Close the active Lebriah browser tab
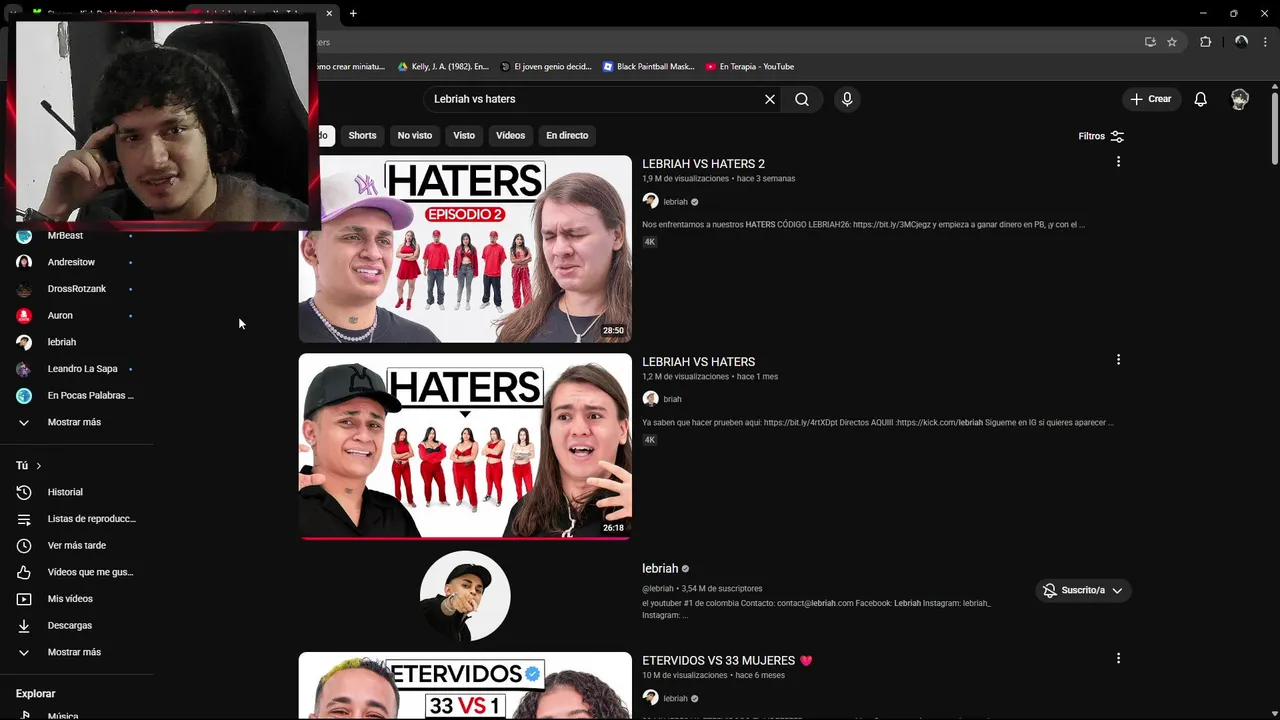 [x=329, y=13]
